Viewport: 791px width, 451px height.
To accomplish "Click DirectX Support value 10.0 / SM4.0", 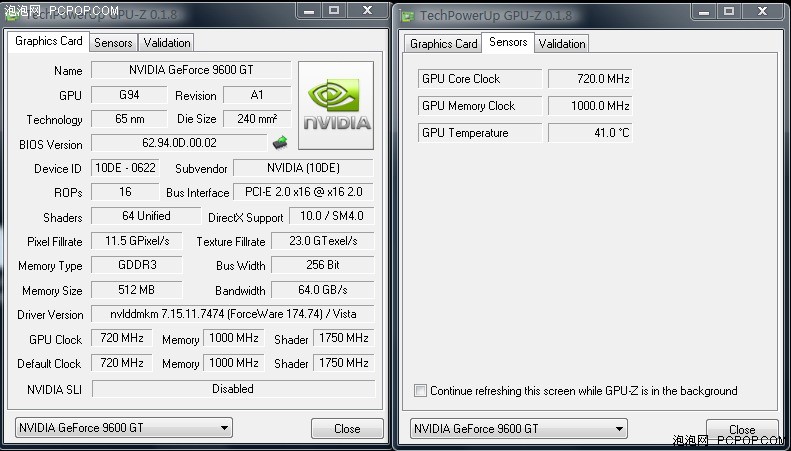I will 331,216.
